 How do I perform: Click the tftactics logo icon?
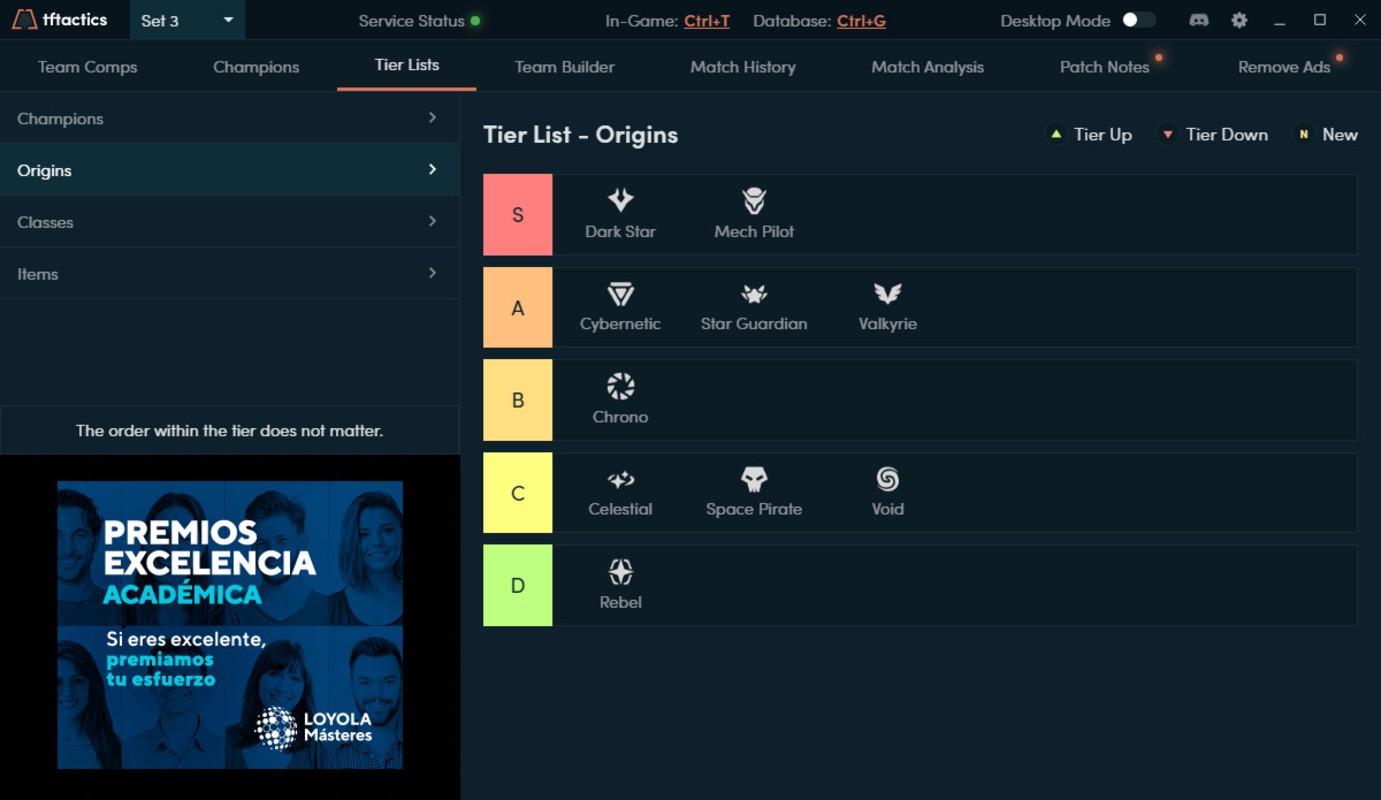(24, 20)
